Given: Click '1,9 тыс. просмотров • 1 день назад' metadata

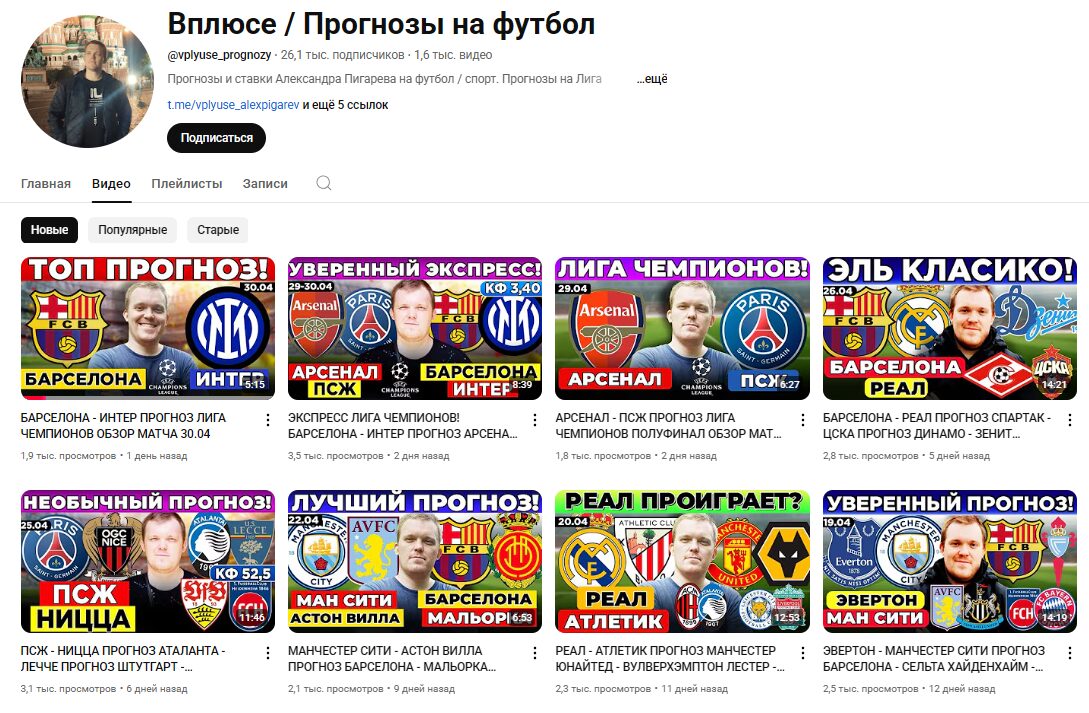Looking at the screenshot, I should (104, 456).
